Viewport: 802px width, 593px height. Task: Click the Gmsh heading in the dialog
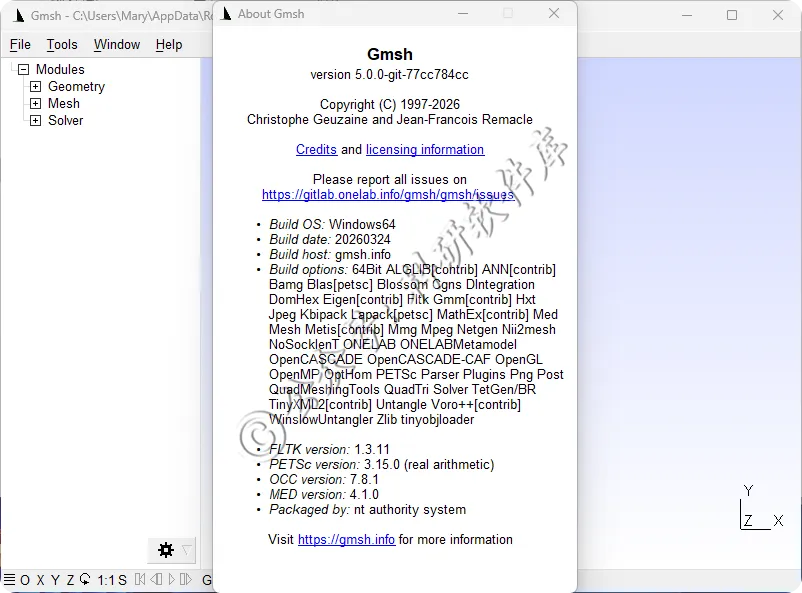[x=390, y=54]
